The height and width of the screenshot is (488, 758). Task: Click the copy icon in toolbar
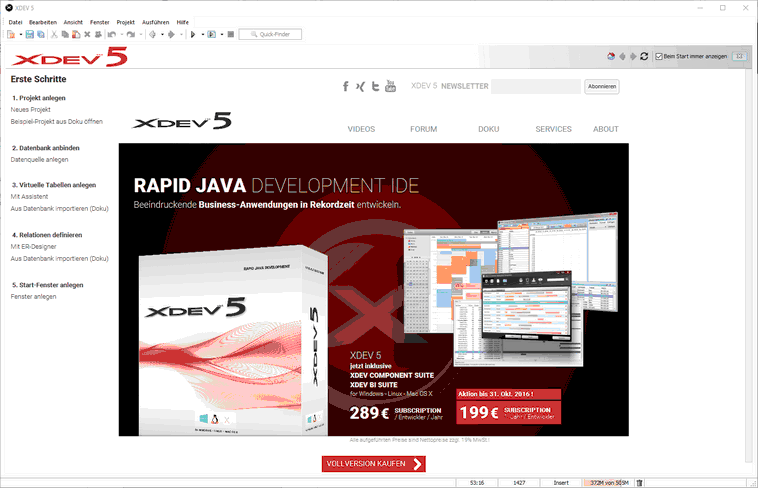(x=65, y=34)
